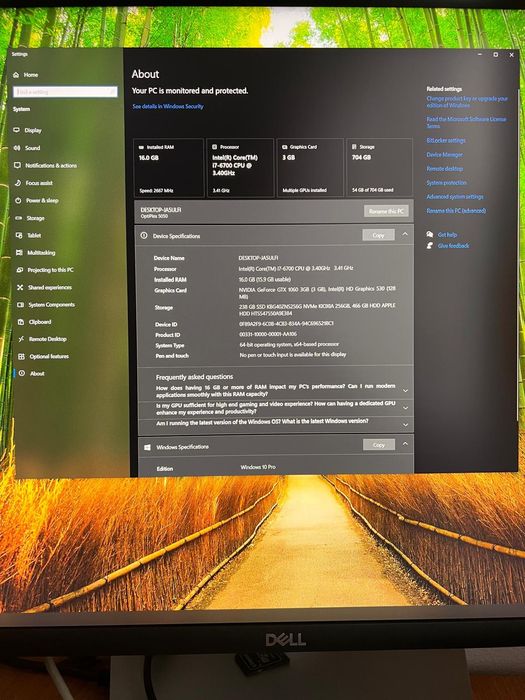Read the Microsoft Software License Terms
525x700 pixels.
(x=466, y=122)
